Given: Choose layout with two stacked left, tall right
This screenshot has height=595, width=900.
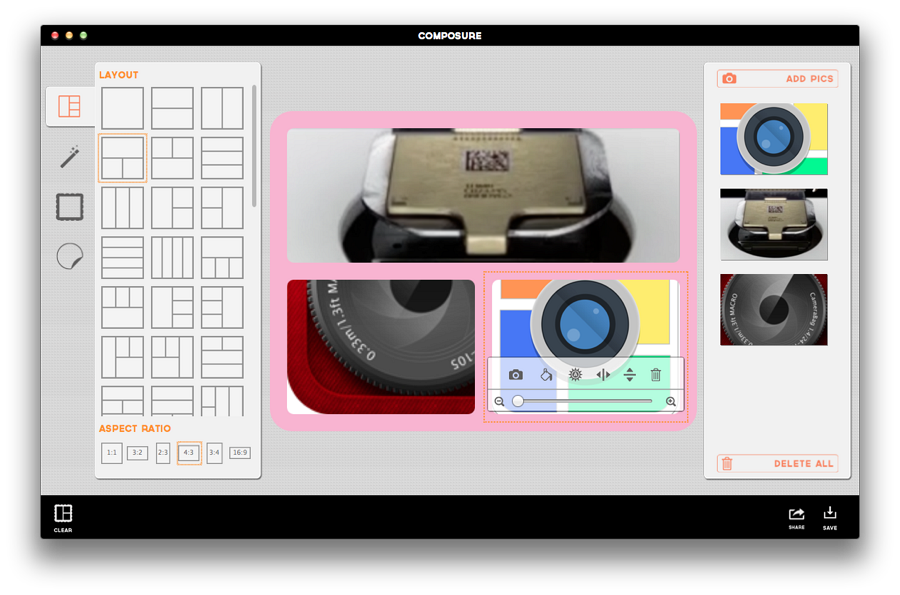Looking at the screenshot, I should click(x=222, y=208).
